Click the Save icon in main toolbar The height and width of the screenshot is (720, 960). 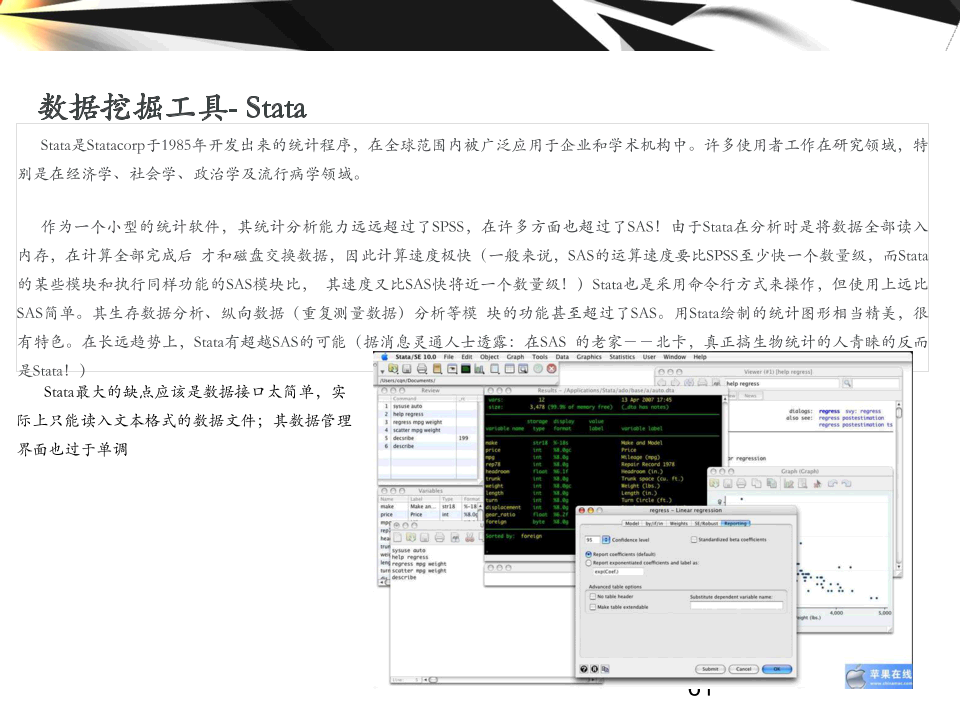(x=407, y=369)
